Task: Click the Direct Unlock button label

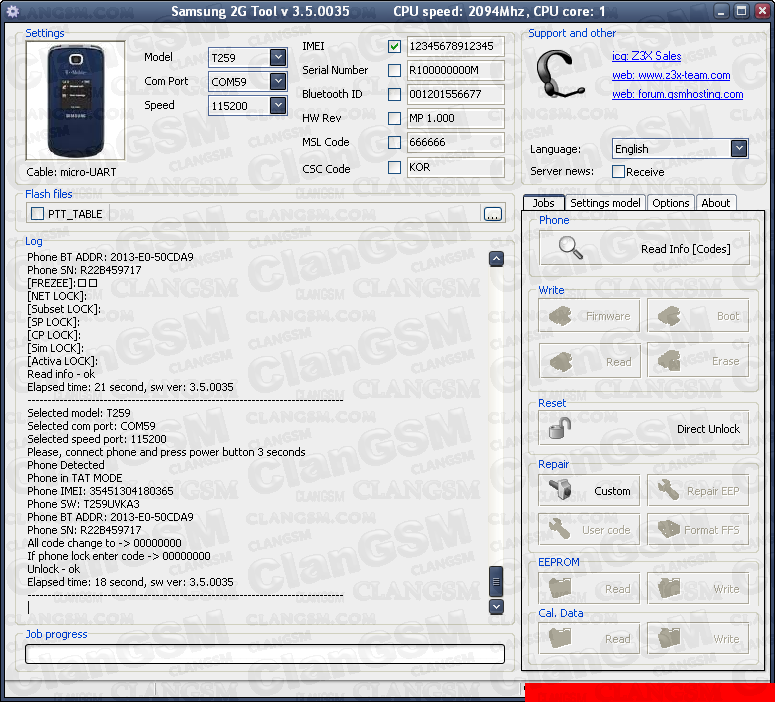Action: 708,429
